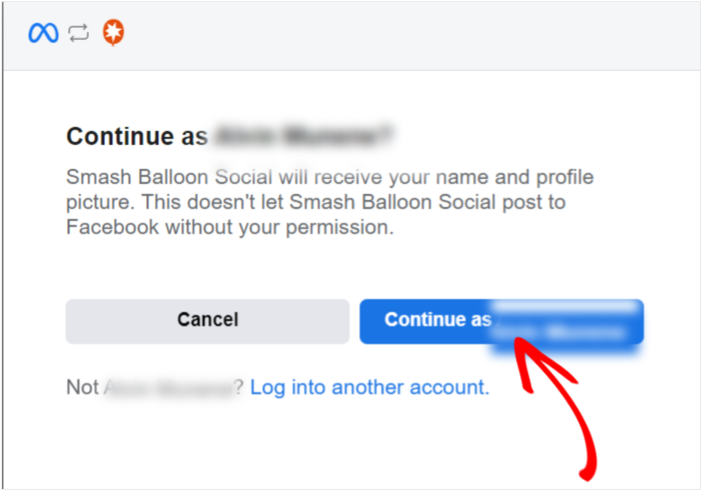
Task: Confirm with the blue Continue as button
Action: tap(437, 320)
